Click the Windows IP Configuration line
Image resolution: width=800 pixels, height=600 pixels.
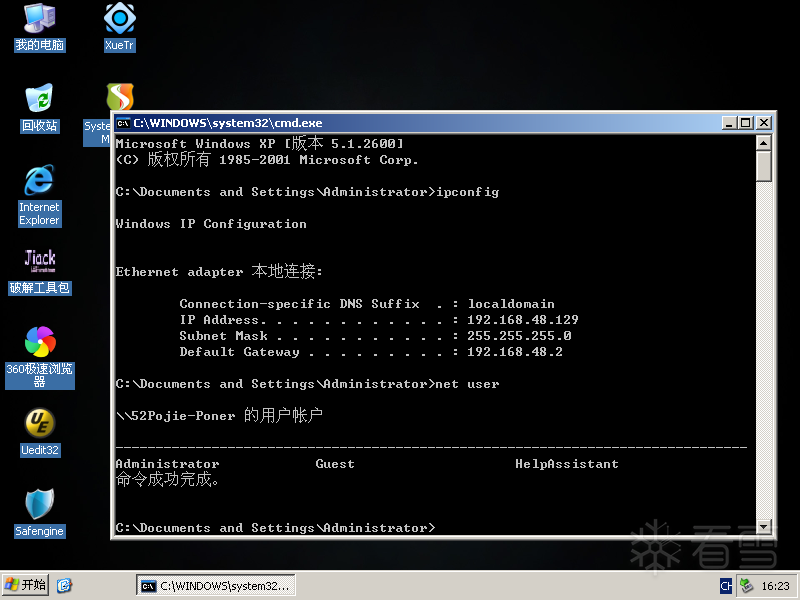coord(211,224)
